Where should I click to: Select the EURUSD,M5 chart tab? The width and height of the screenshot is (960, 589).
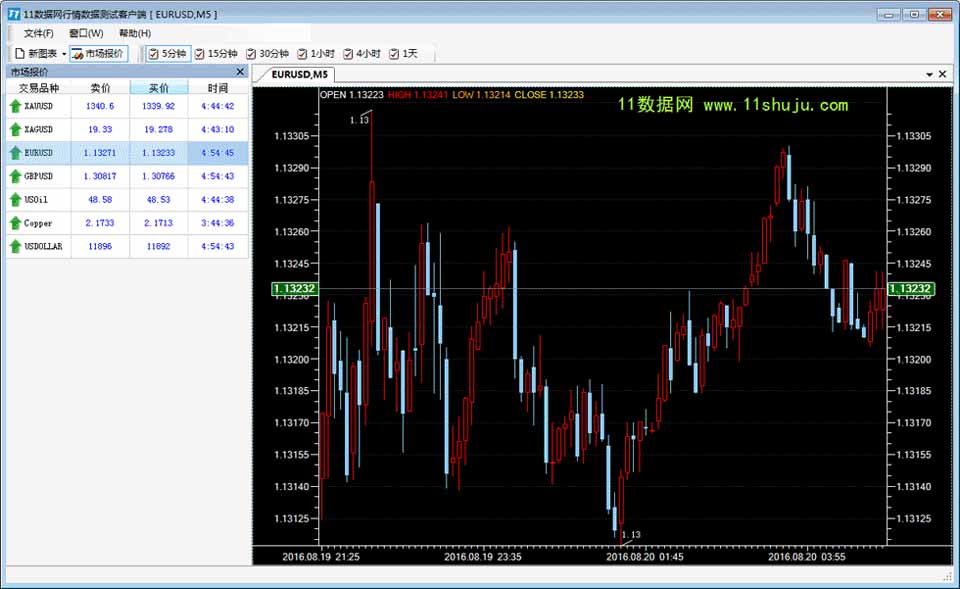click(x=299, y=74)
